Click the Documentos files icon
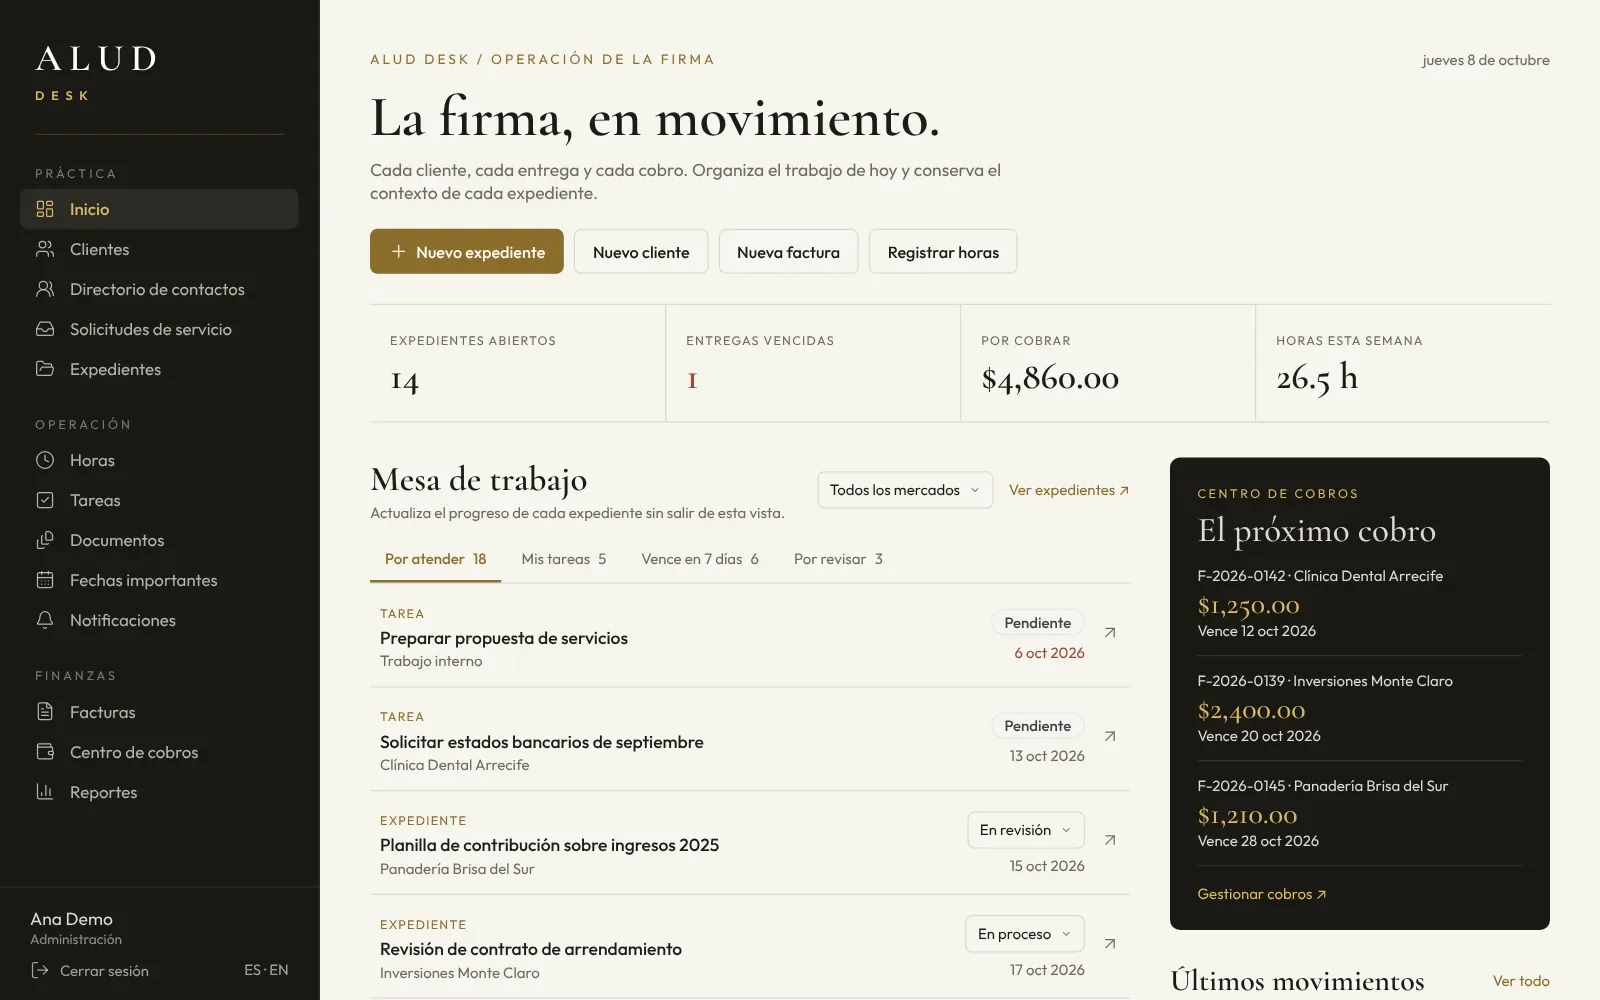1600x1000 pixels. [x=45, y=540]
